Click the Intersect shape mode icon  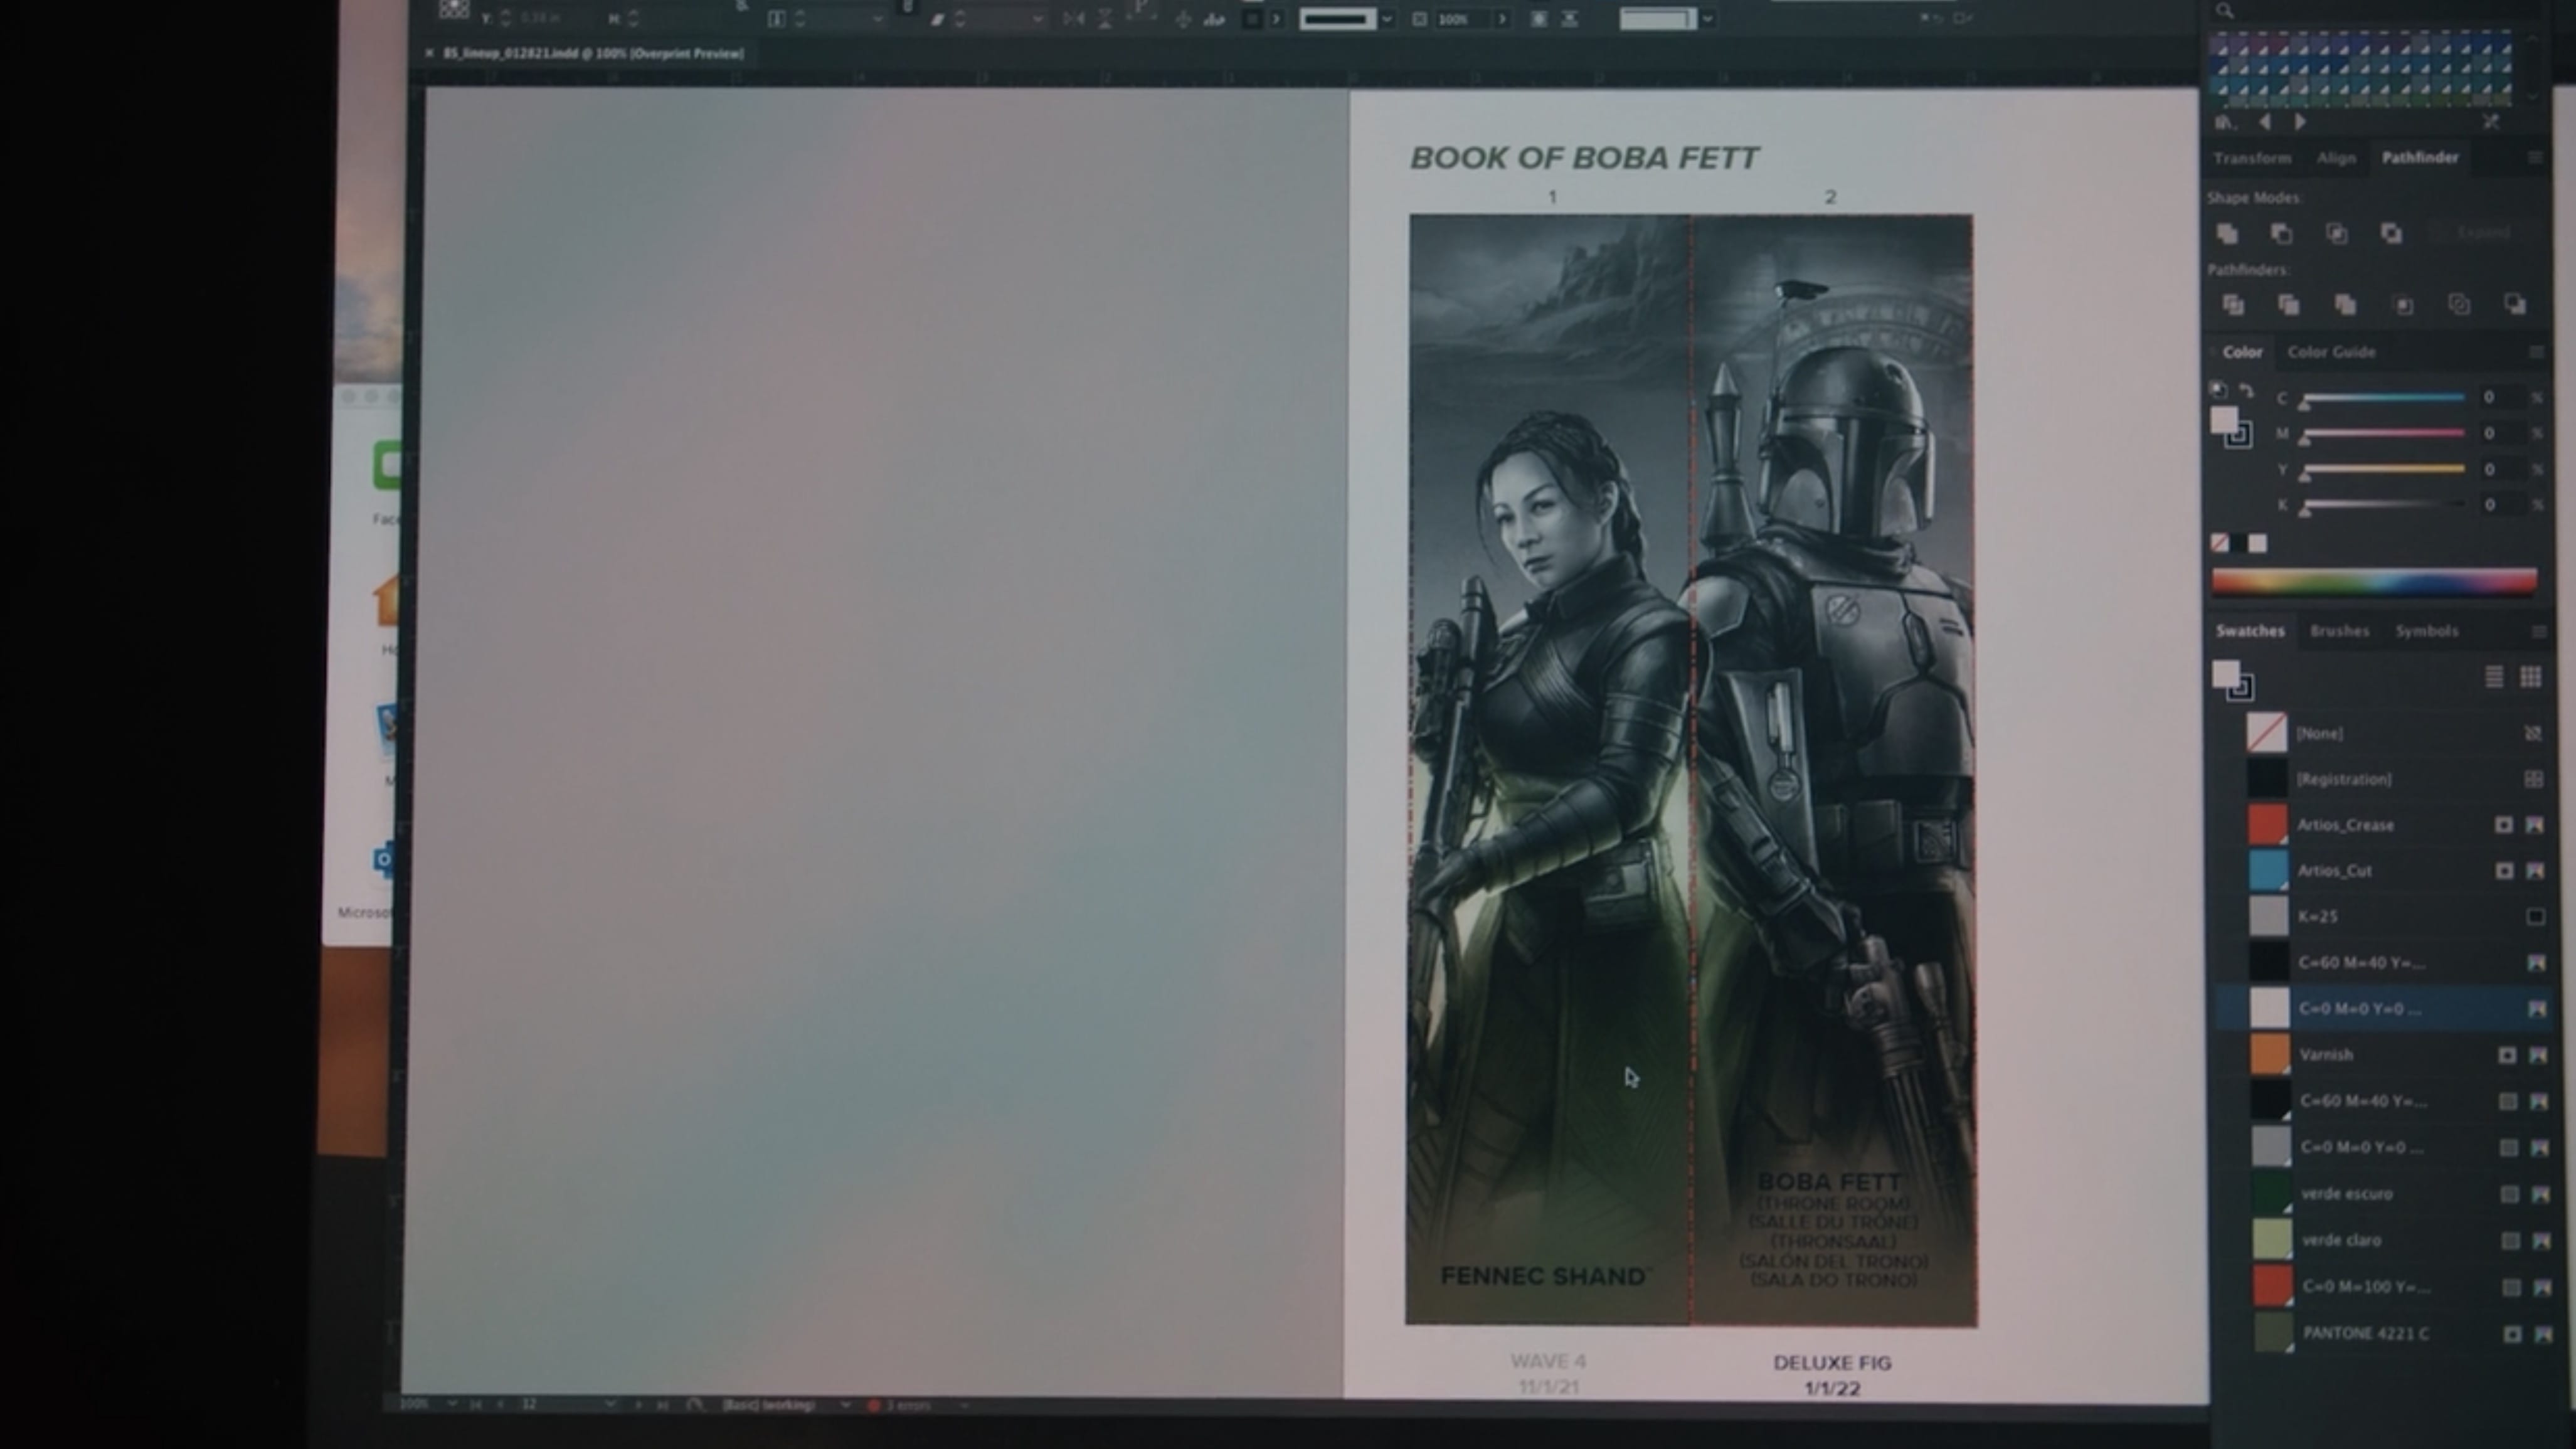(2336, 233)
